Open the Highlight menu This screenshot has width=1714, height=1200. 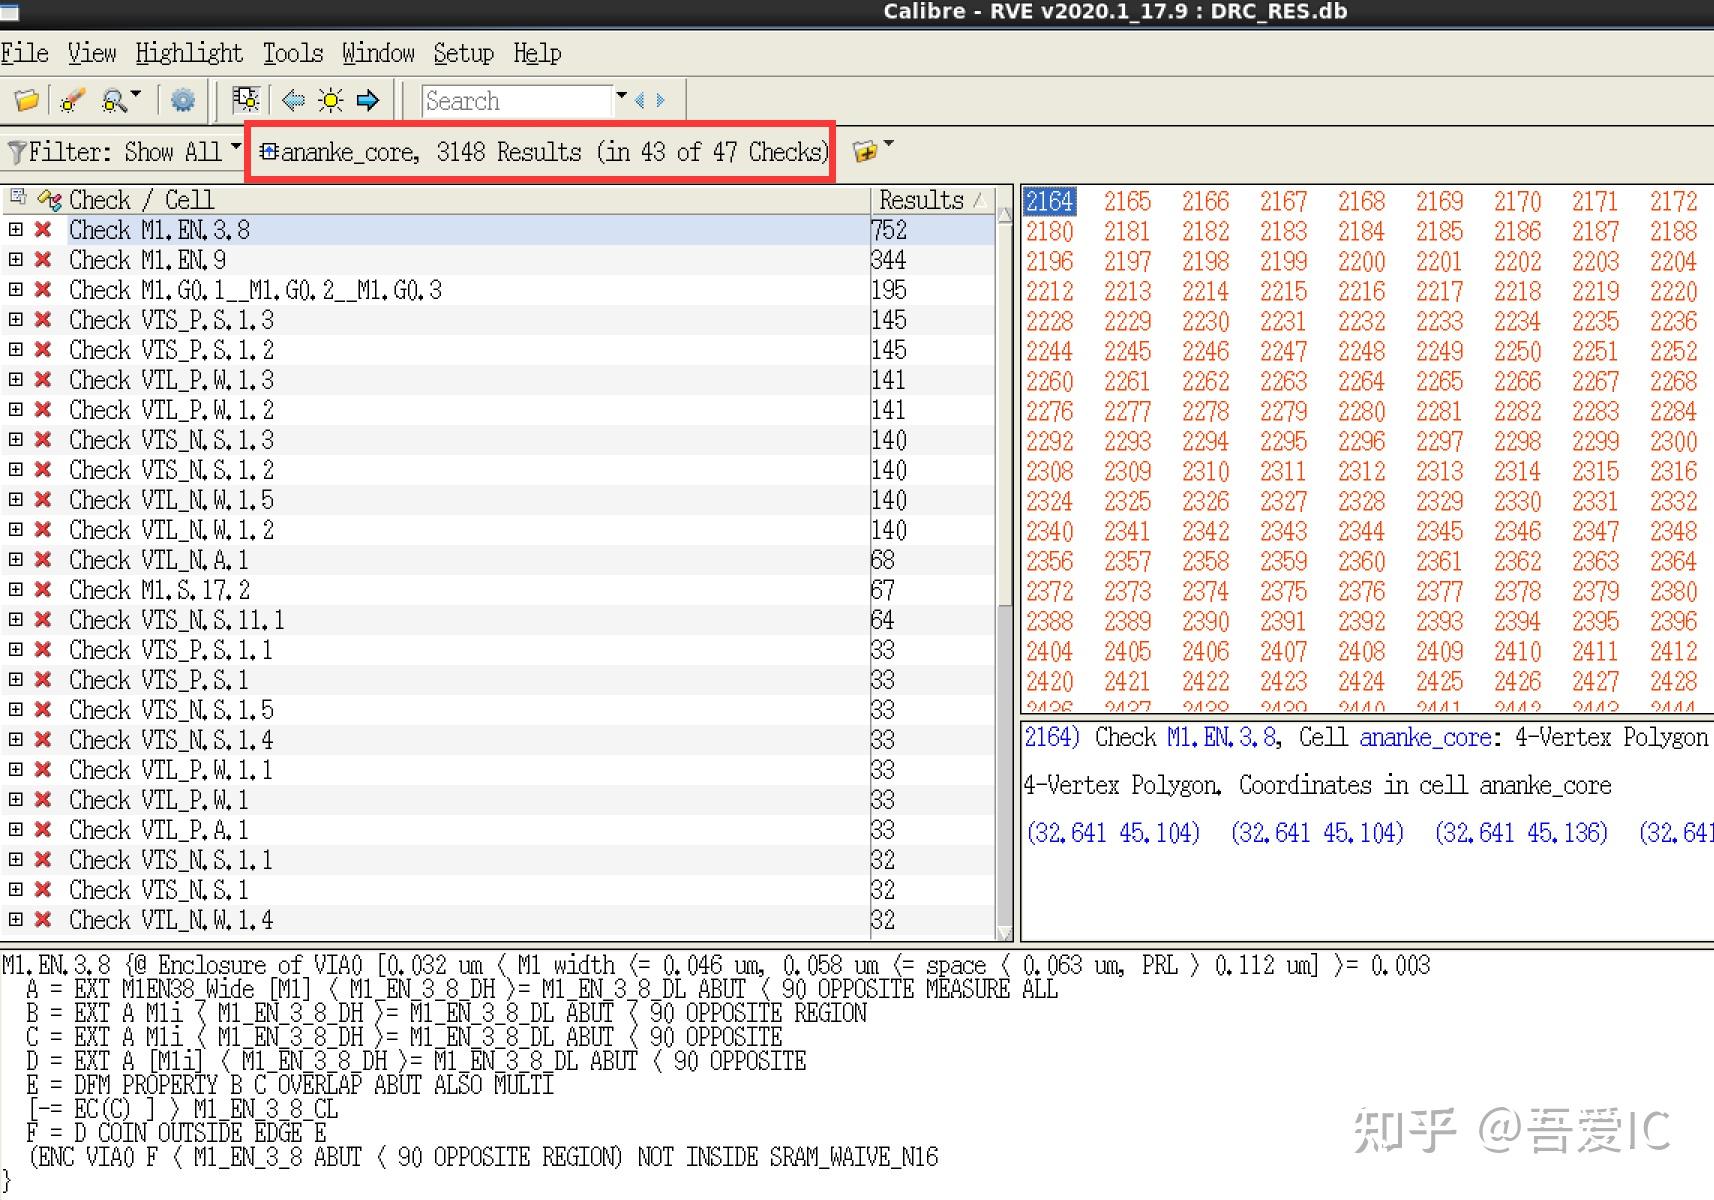pos(188,53)
